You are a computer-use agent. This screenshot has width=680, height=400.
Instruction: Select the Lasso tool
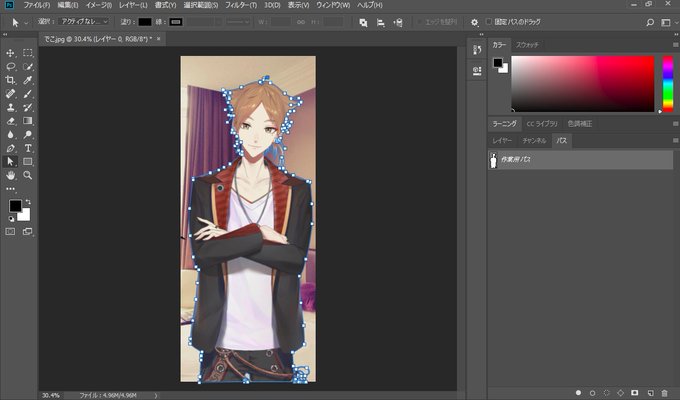10,66
